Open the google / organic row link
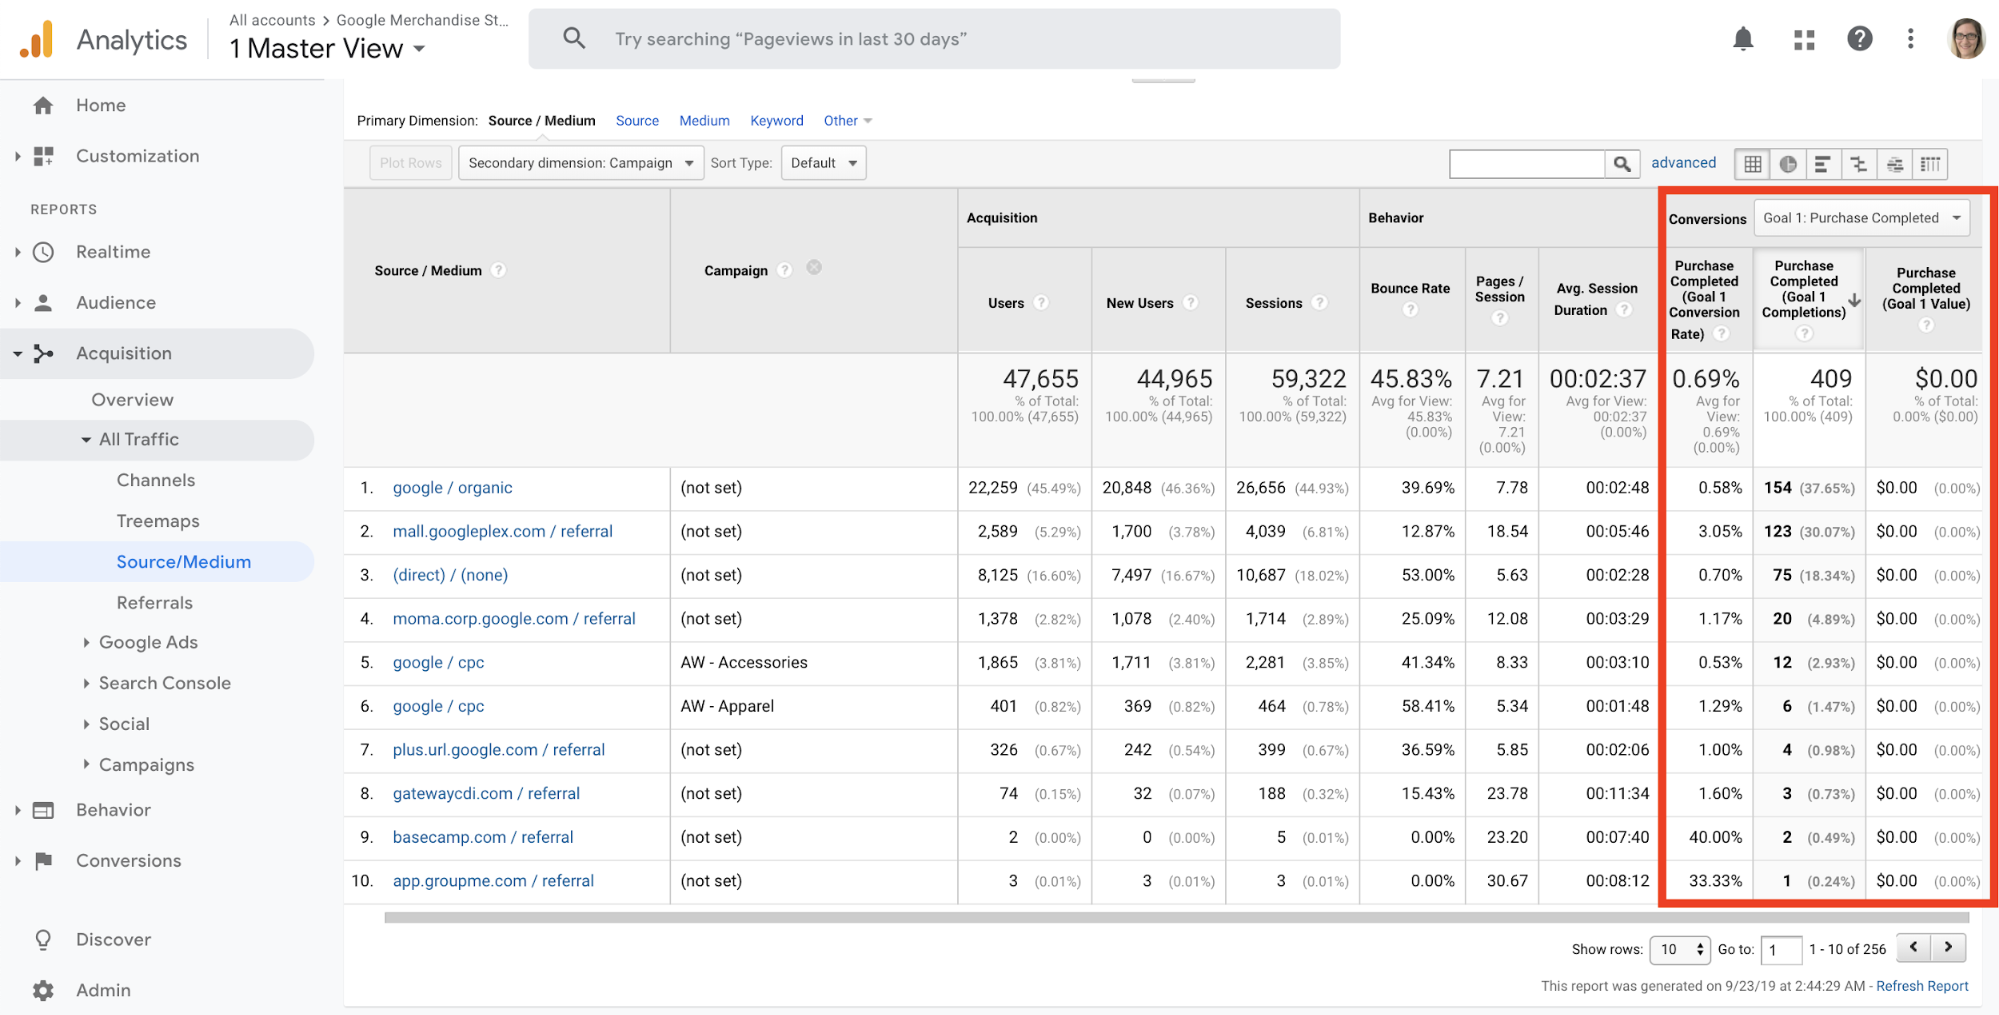This screenshot has width=1999, height=1015. tap(452, 488)
